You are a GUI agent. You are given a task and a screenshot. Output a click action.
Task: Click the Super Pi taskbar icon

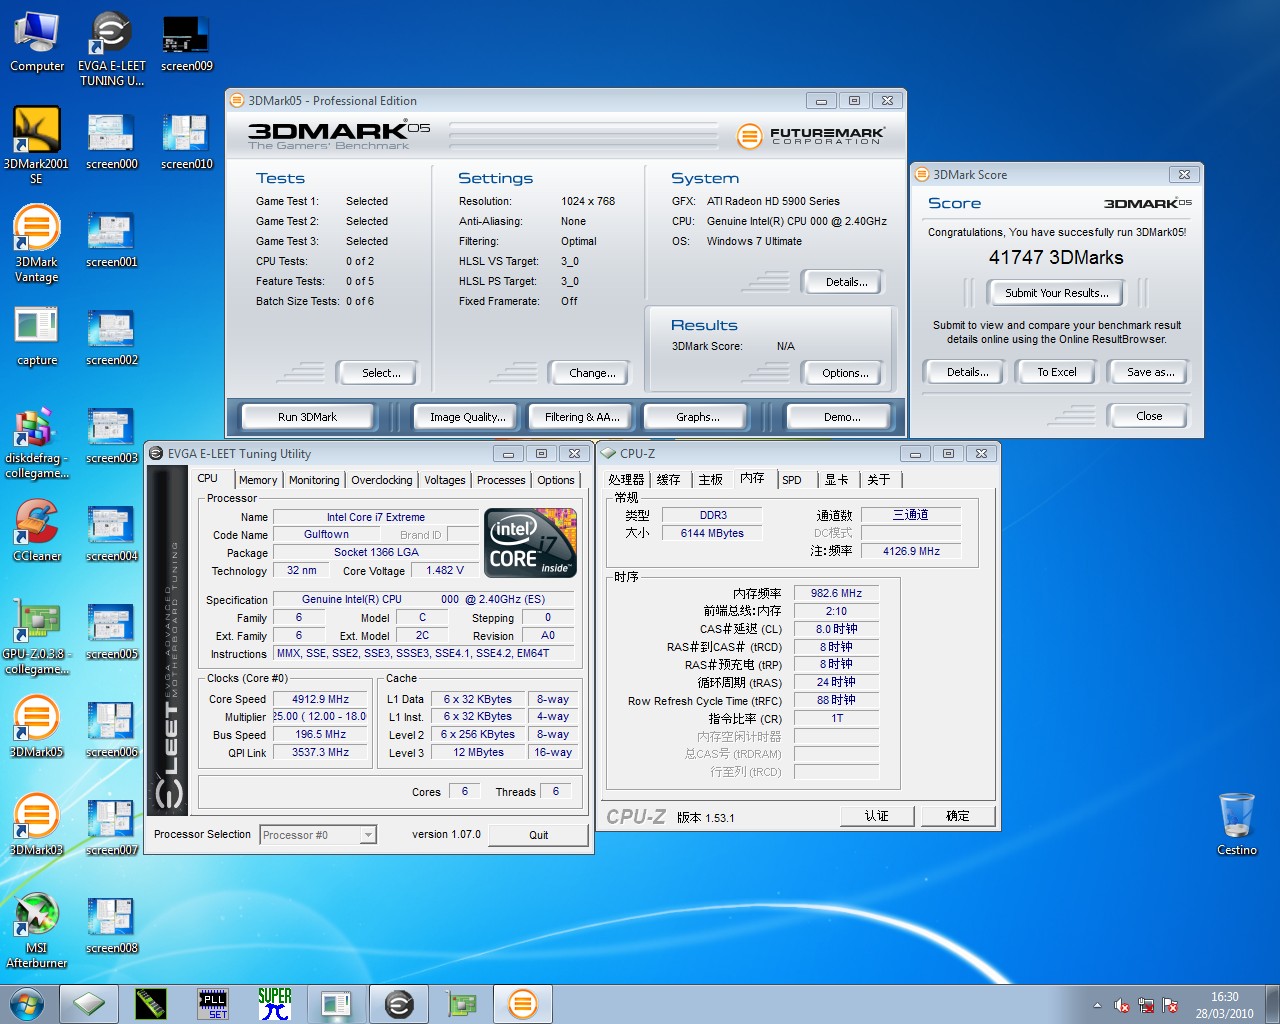[x=274, y=1004]
